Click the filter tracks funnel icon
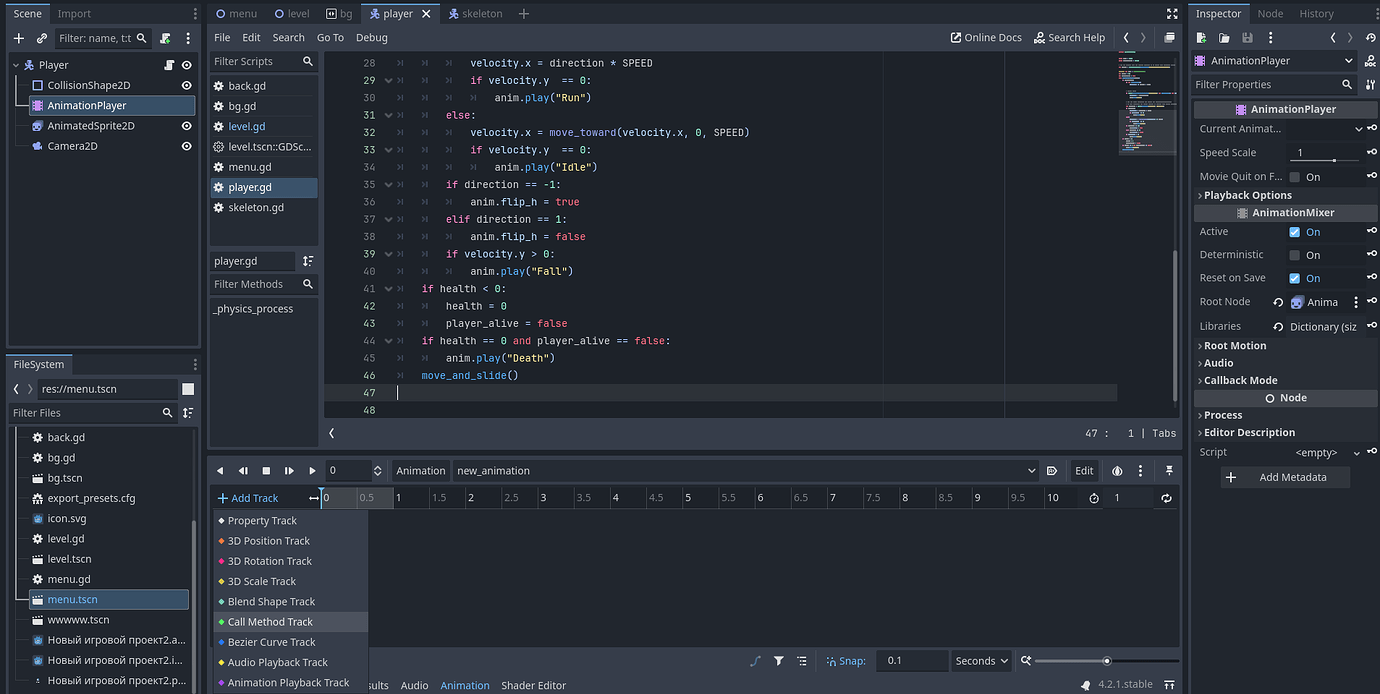The height and width of the screenshot is (694, 1380). (x=779, y=660)
